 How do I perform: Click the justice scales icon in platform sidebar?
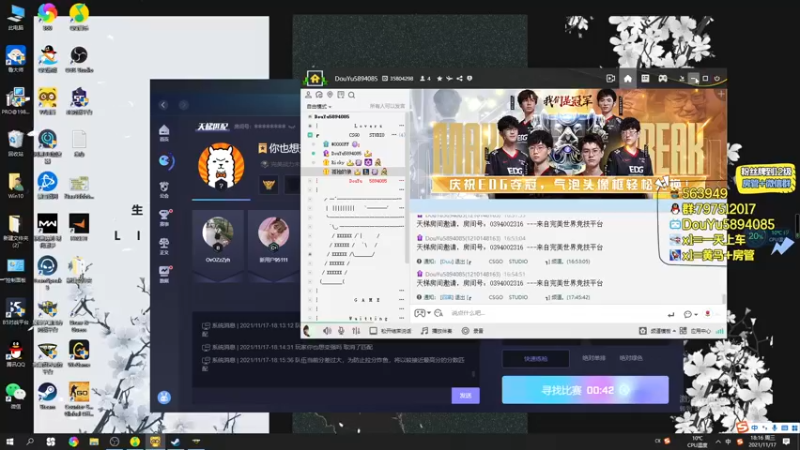pyautogui.click(x=164, y=246)
